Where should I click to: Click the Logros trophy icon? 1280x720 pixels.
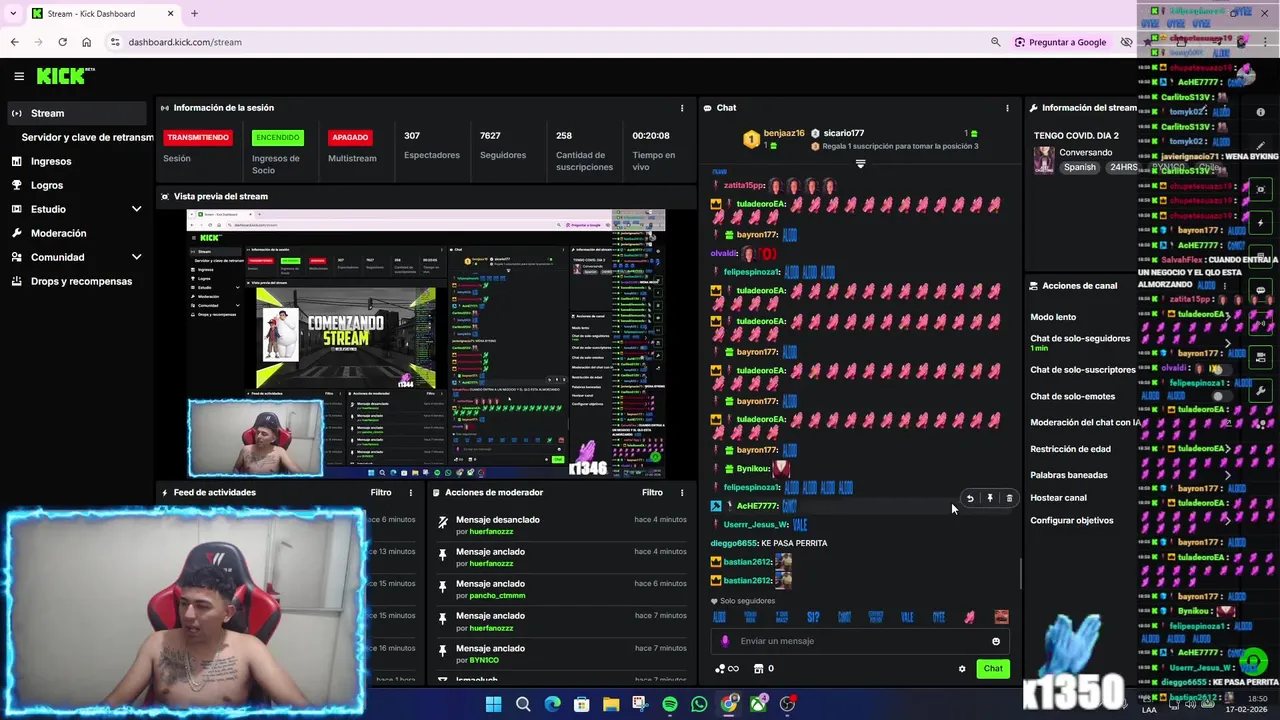pyautogui.click(x=17, y=185)
